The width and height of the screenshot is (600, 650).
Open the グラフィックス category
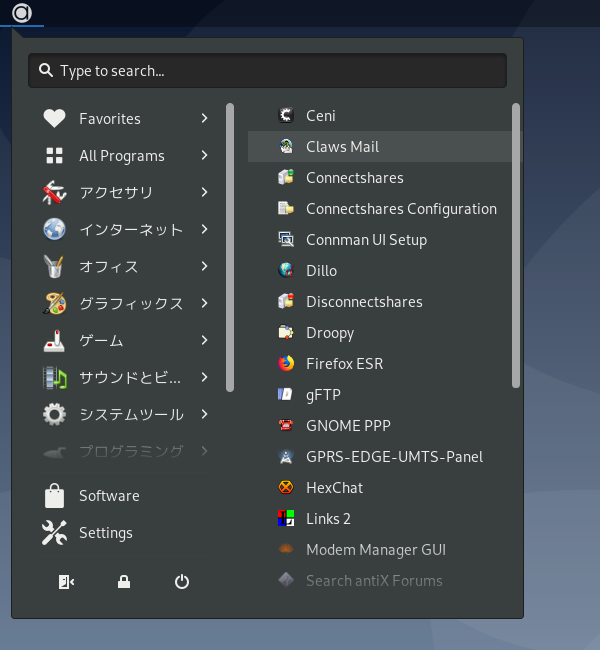tap(126, 303)
